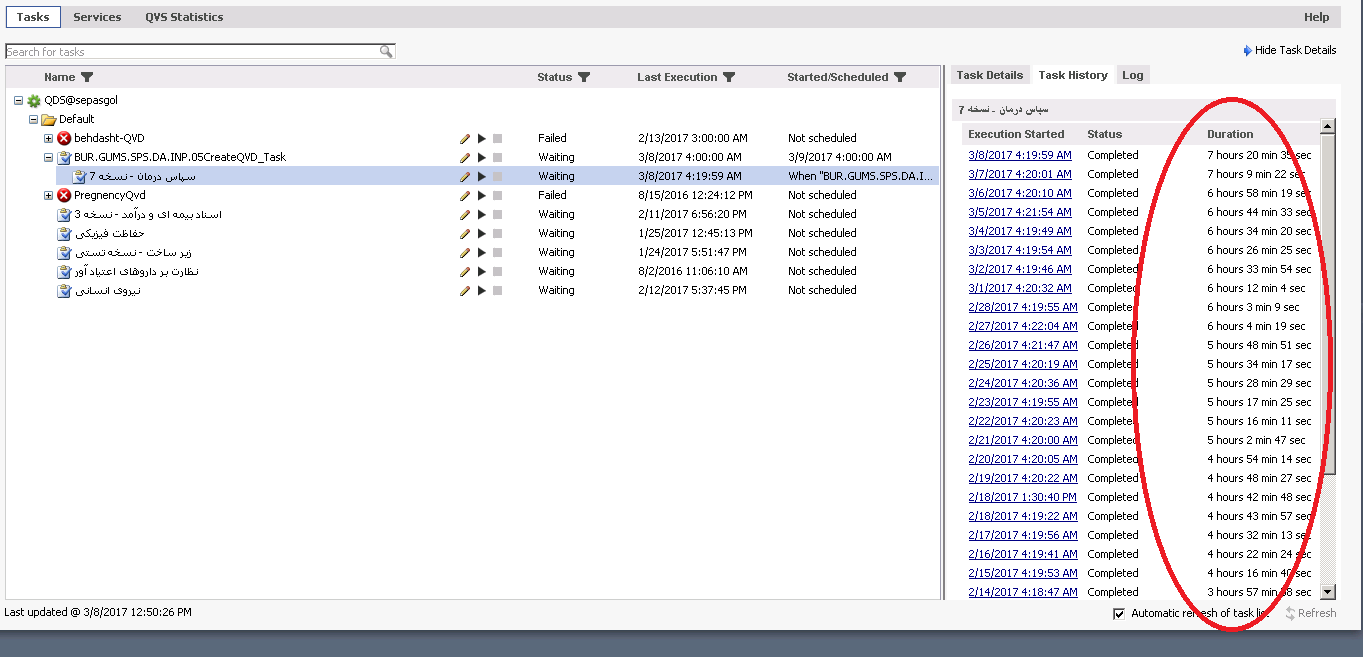Expand the PregnencyQvd tree node

tap(48, 195)
